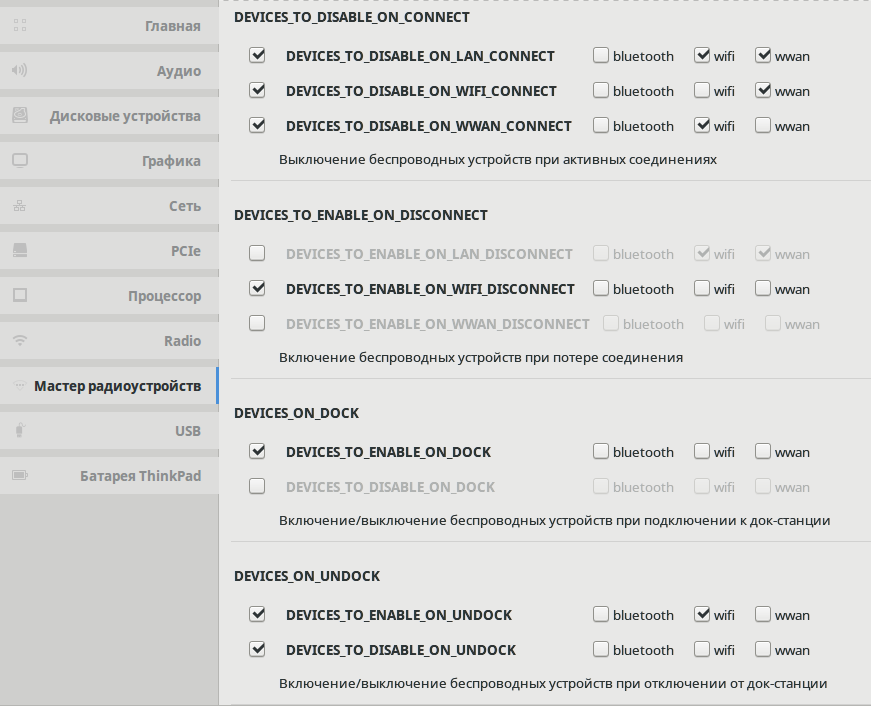871x706 pixels.
Task: Switch to the Аудио tab
Action: click(x=109, y=71)
